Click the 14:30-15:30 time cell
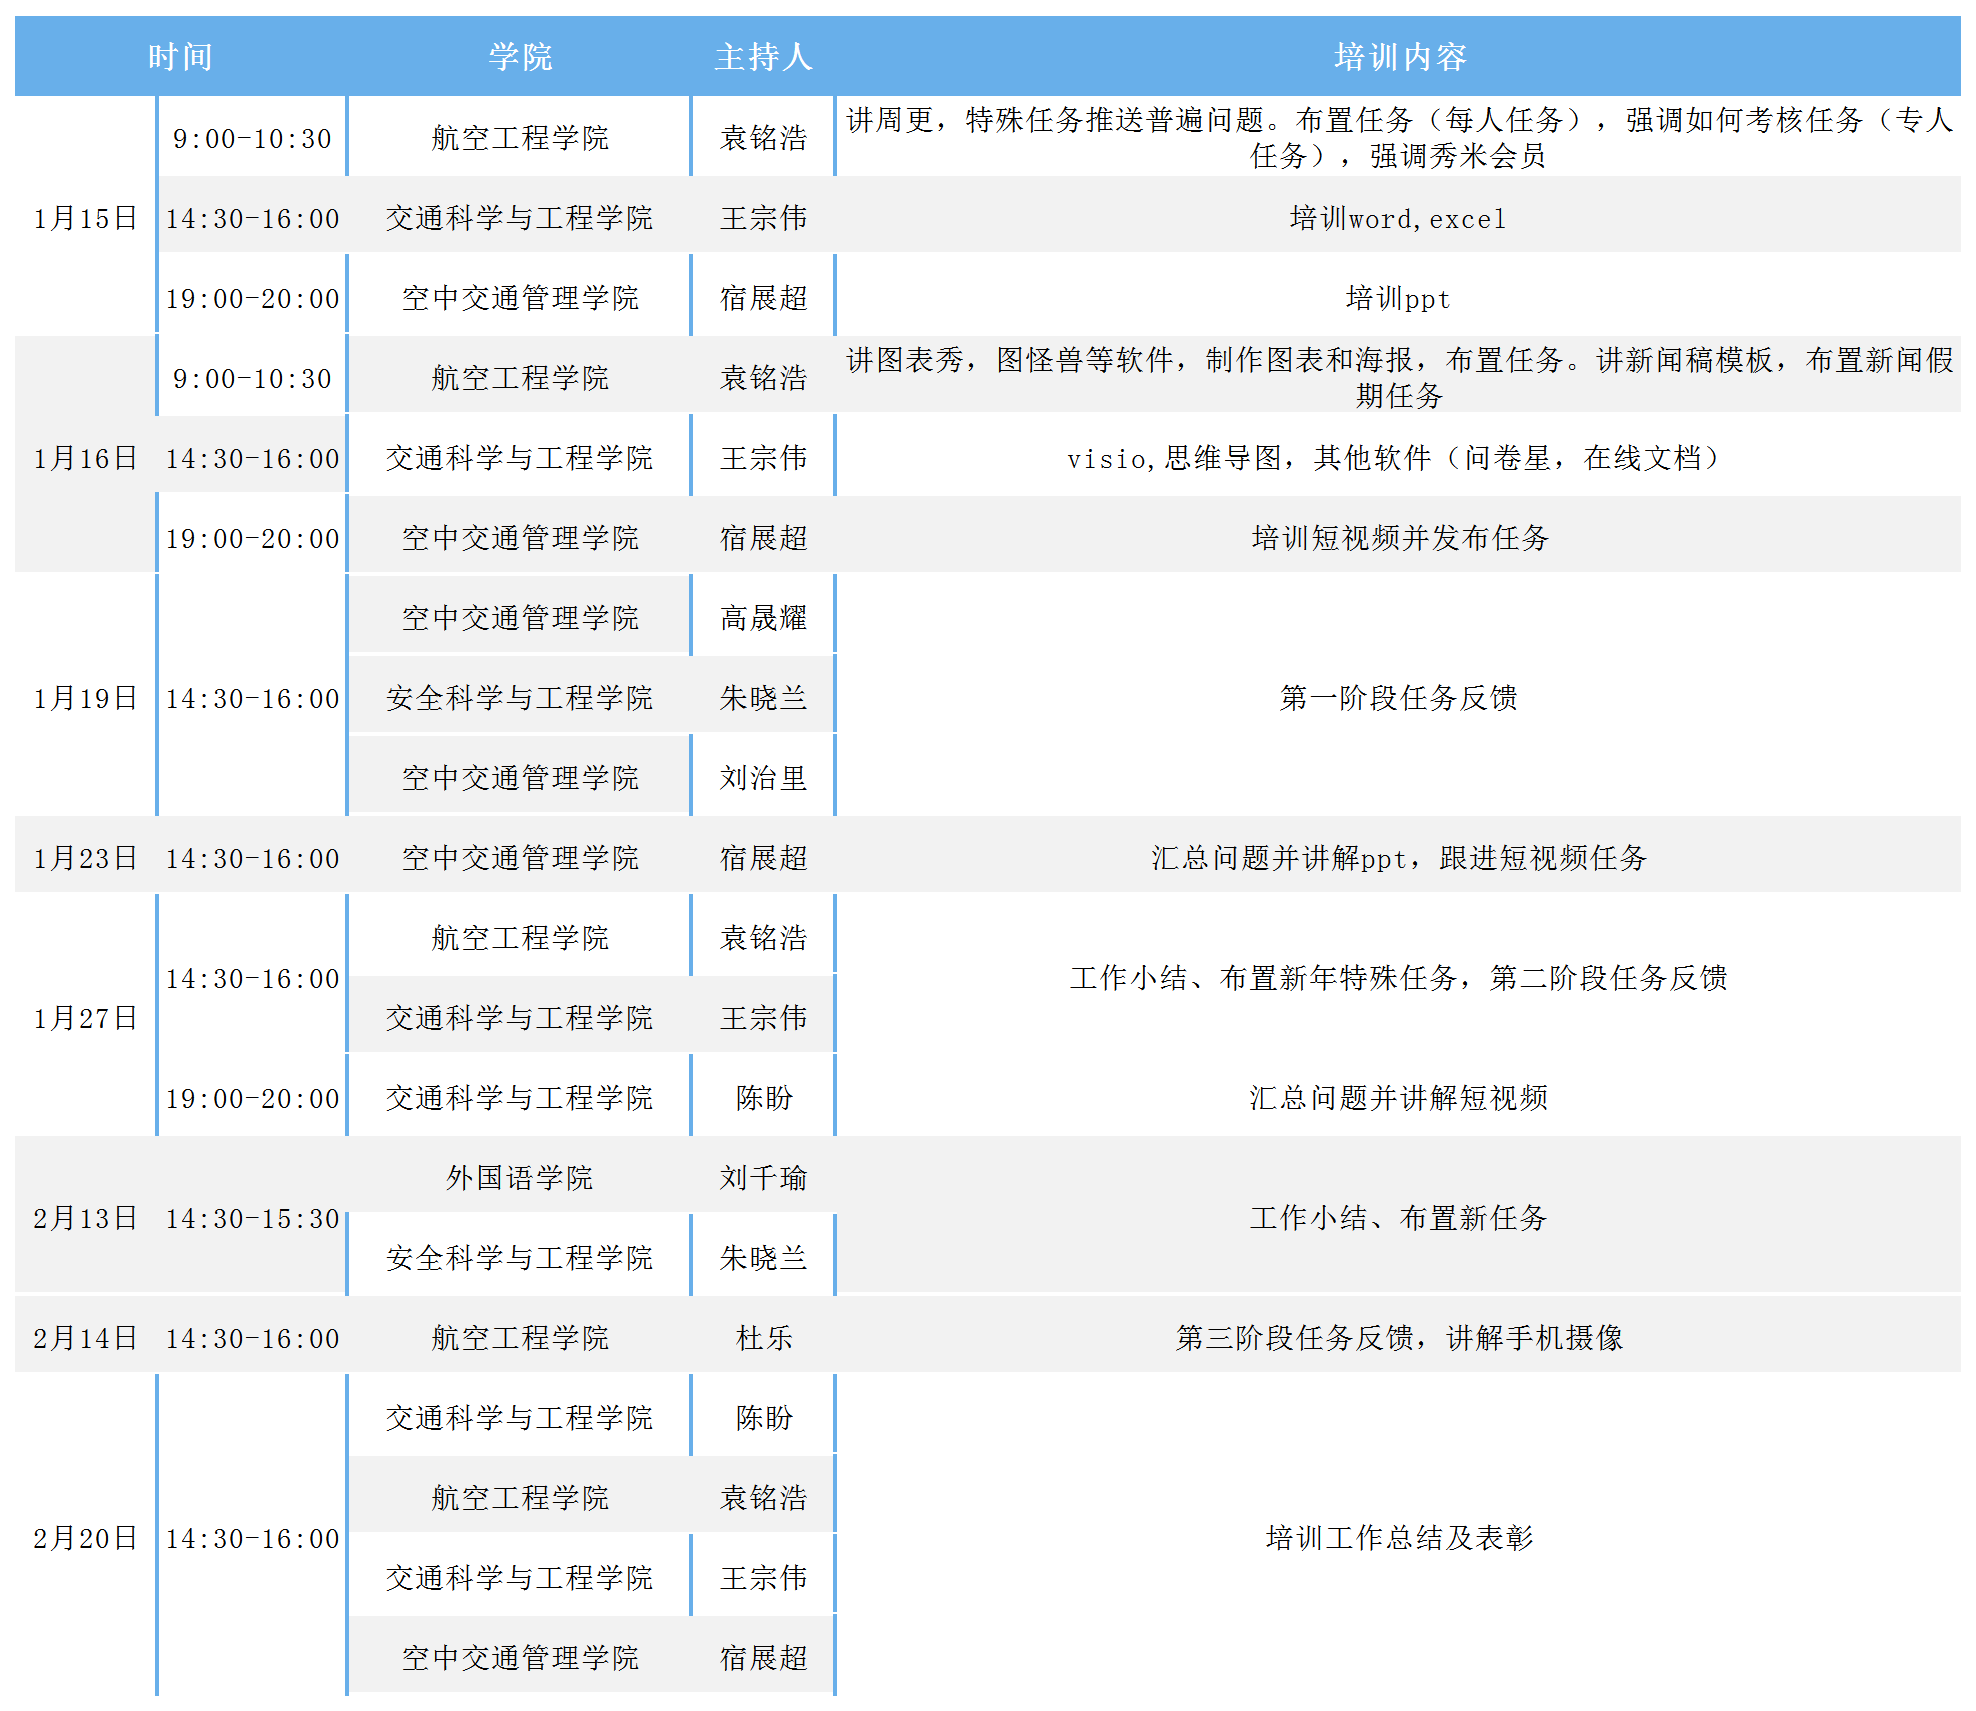This screenshot has width=1976, height=1711. point(252,1218)
